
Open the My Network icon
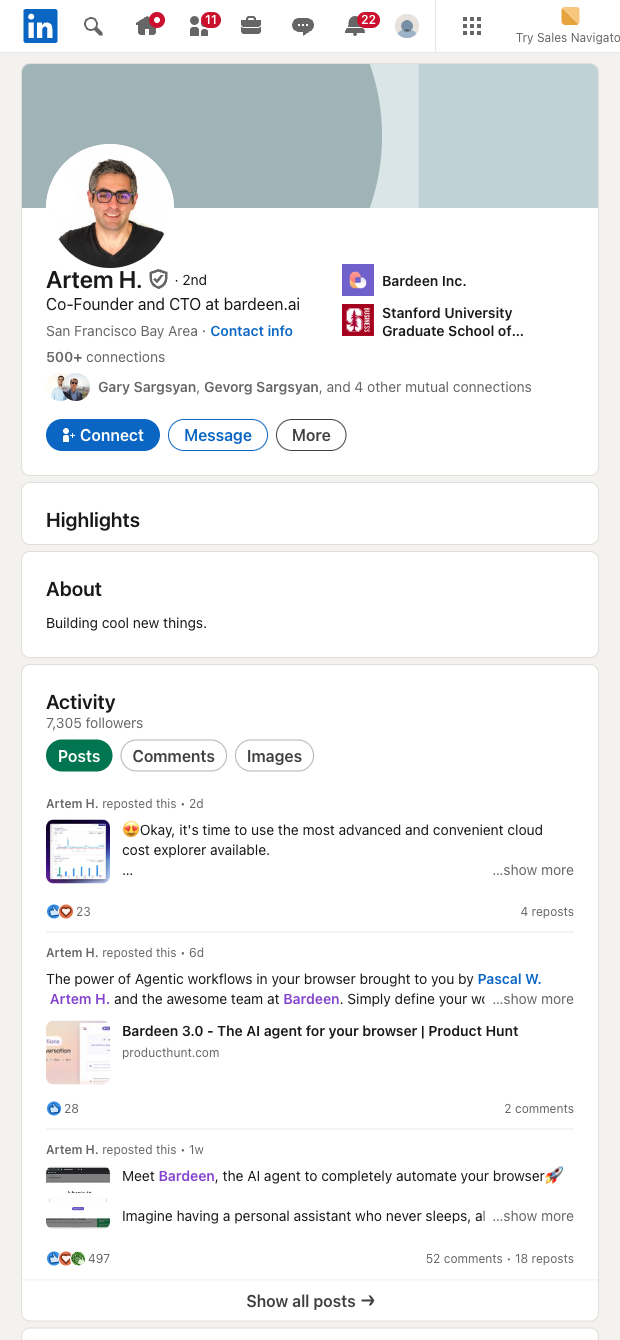point(200,26)
